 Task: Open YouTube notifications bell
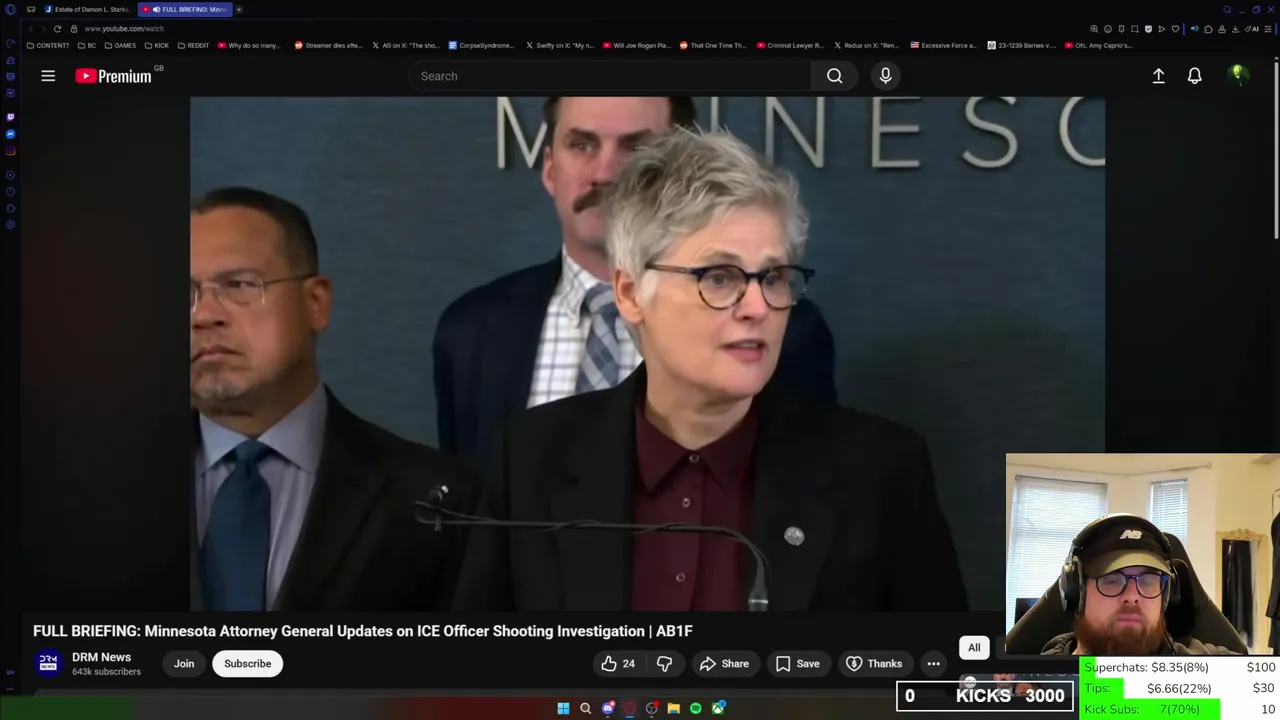click(1194, 76)
